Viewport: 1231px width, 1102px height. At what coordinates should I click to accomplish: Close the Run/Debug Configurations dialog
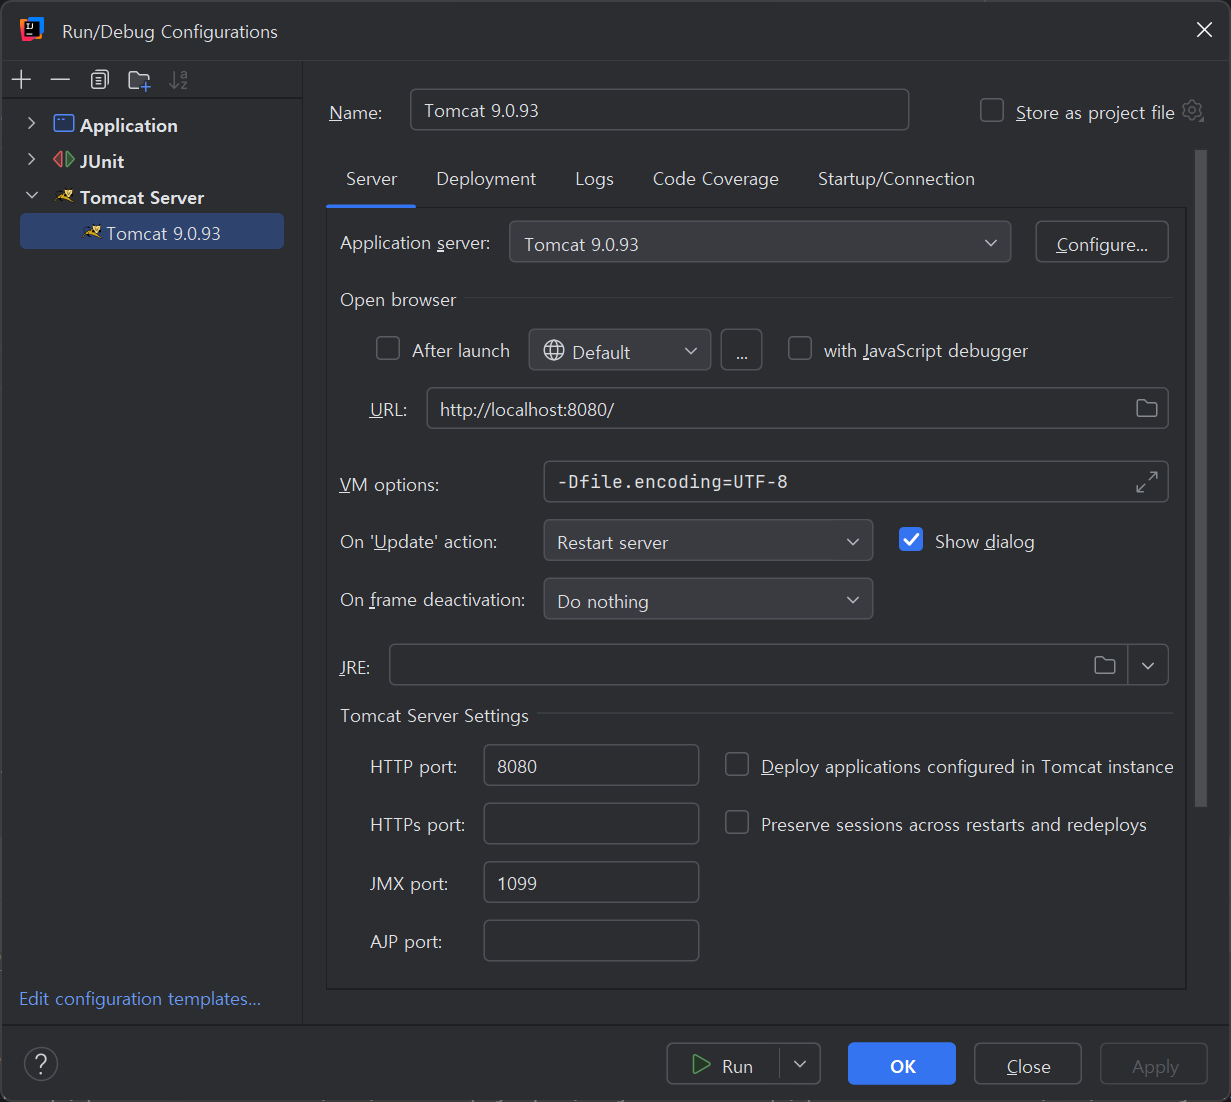click(x=1204, y=30)
